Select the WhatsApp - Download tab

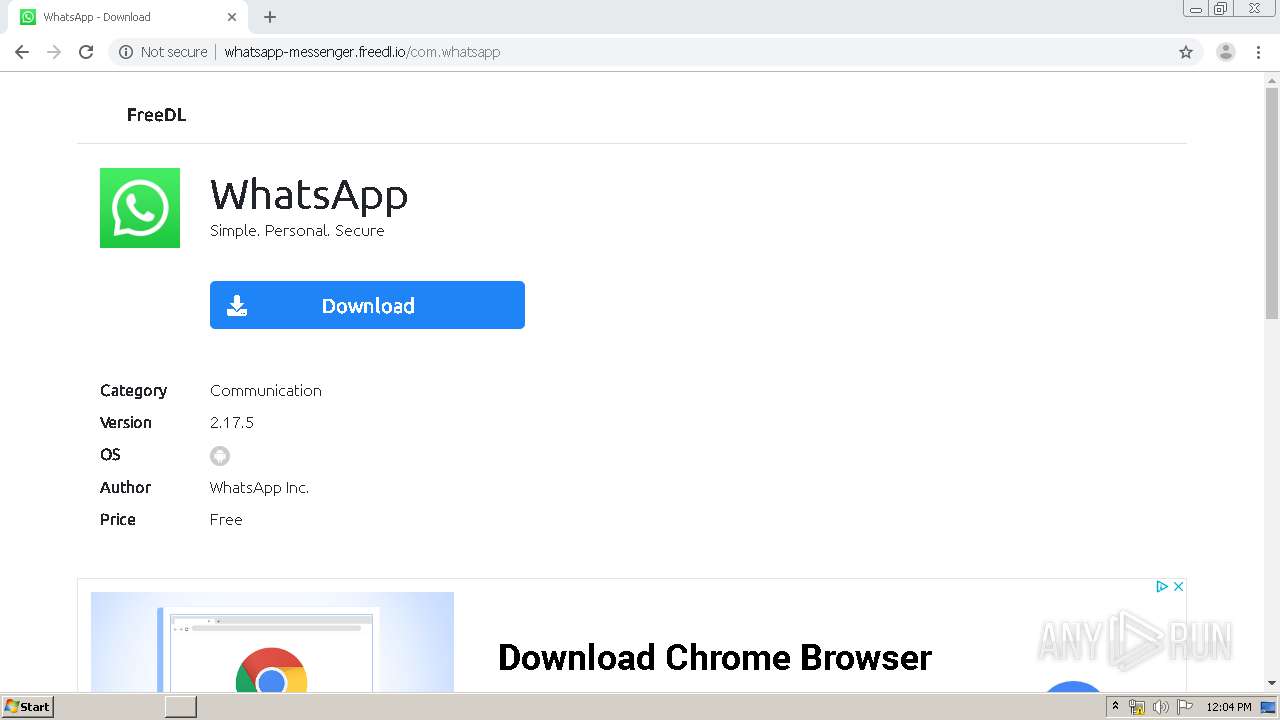[x=128, y=17]
